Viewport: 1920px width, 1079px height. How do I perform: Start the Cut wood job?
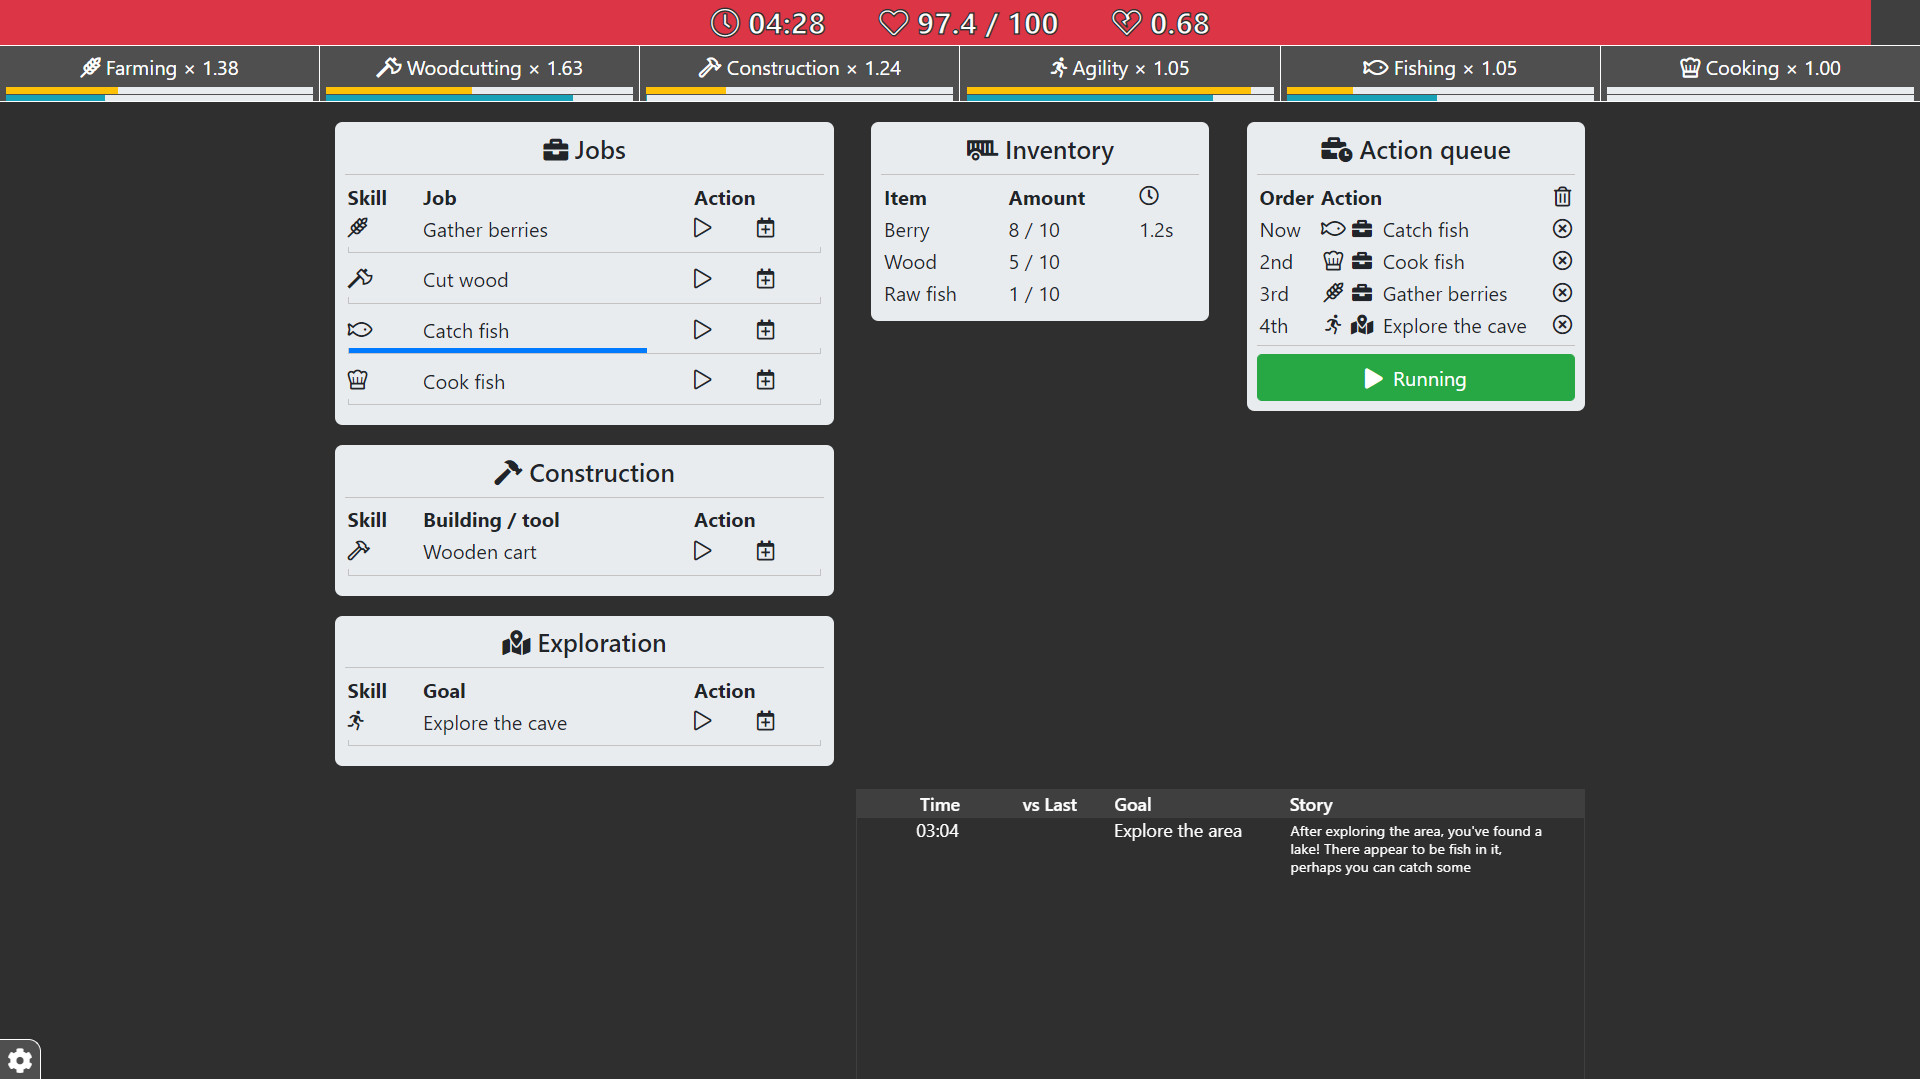click(x=703, y=279)
